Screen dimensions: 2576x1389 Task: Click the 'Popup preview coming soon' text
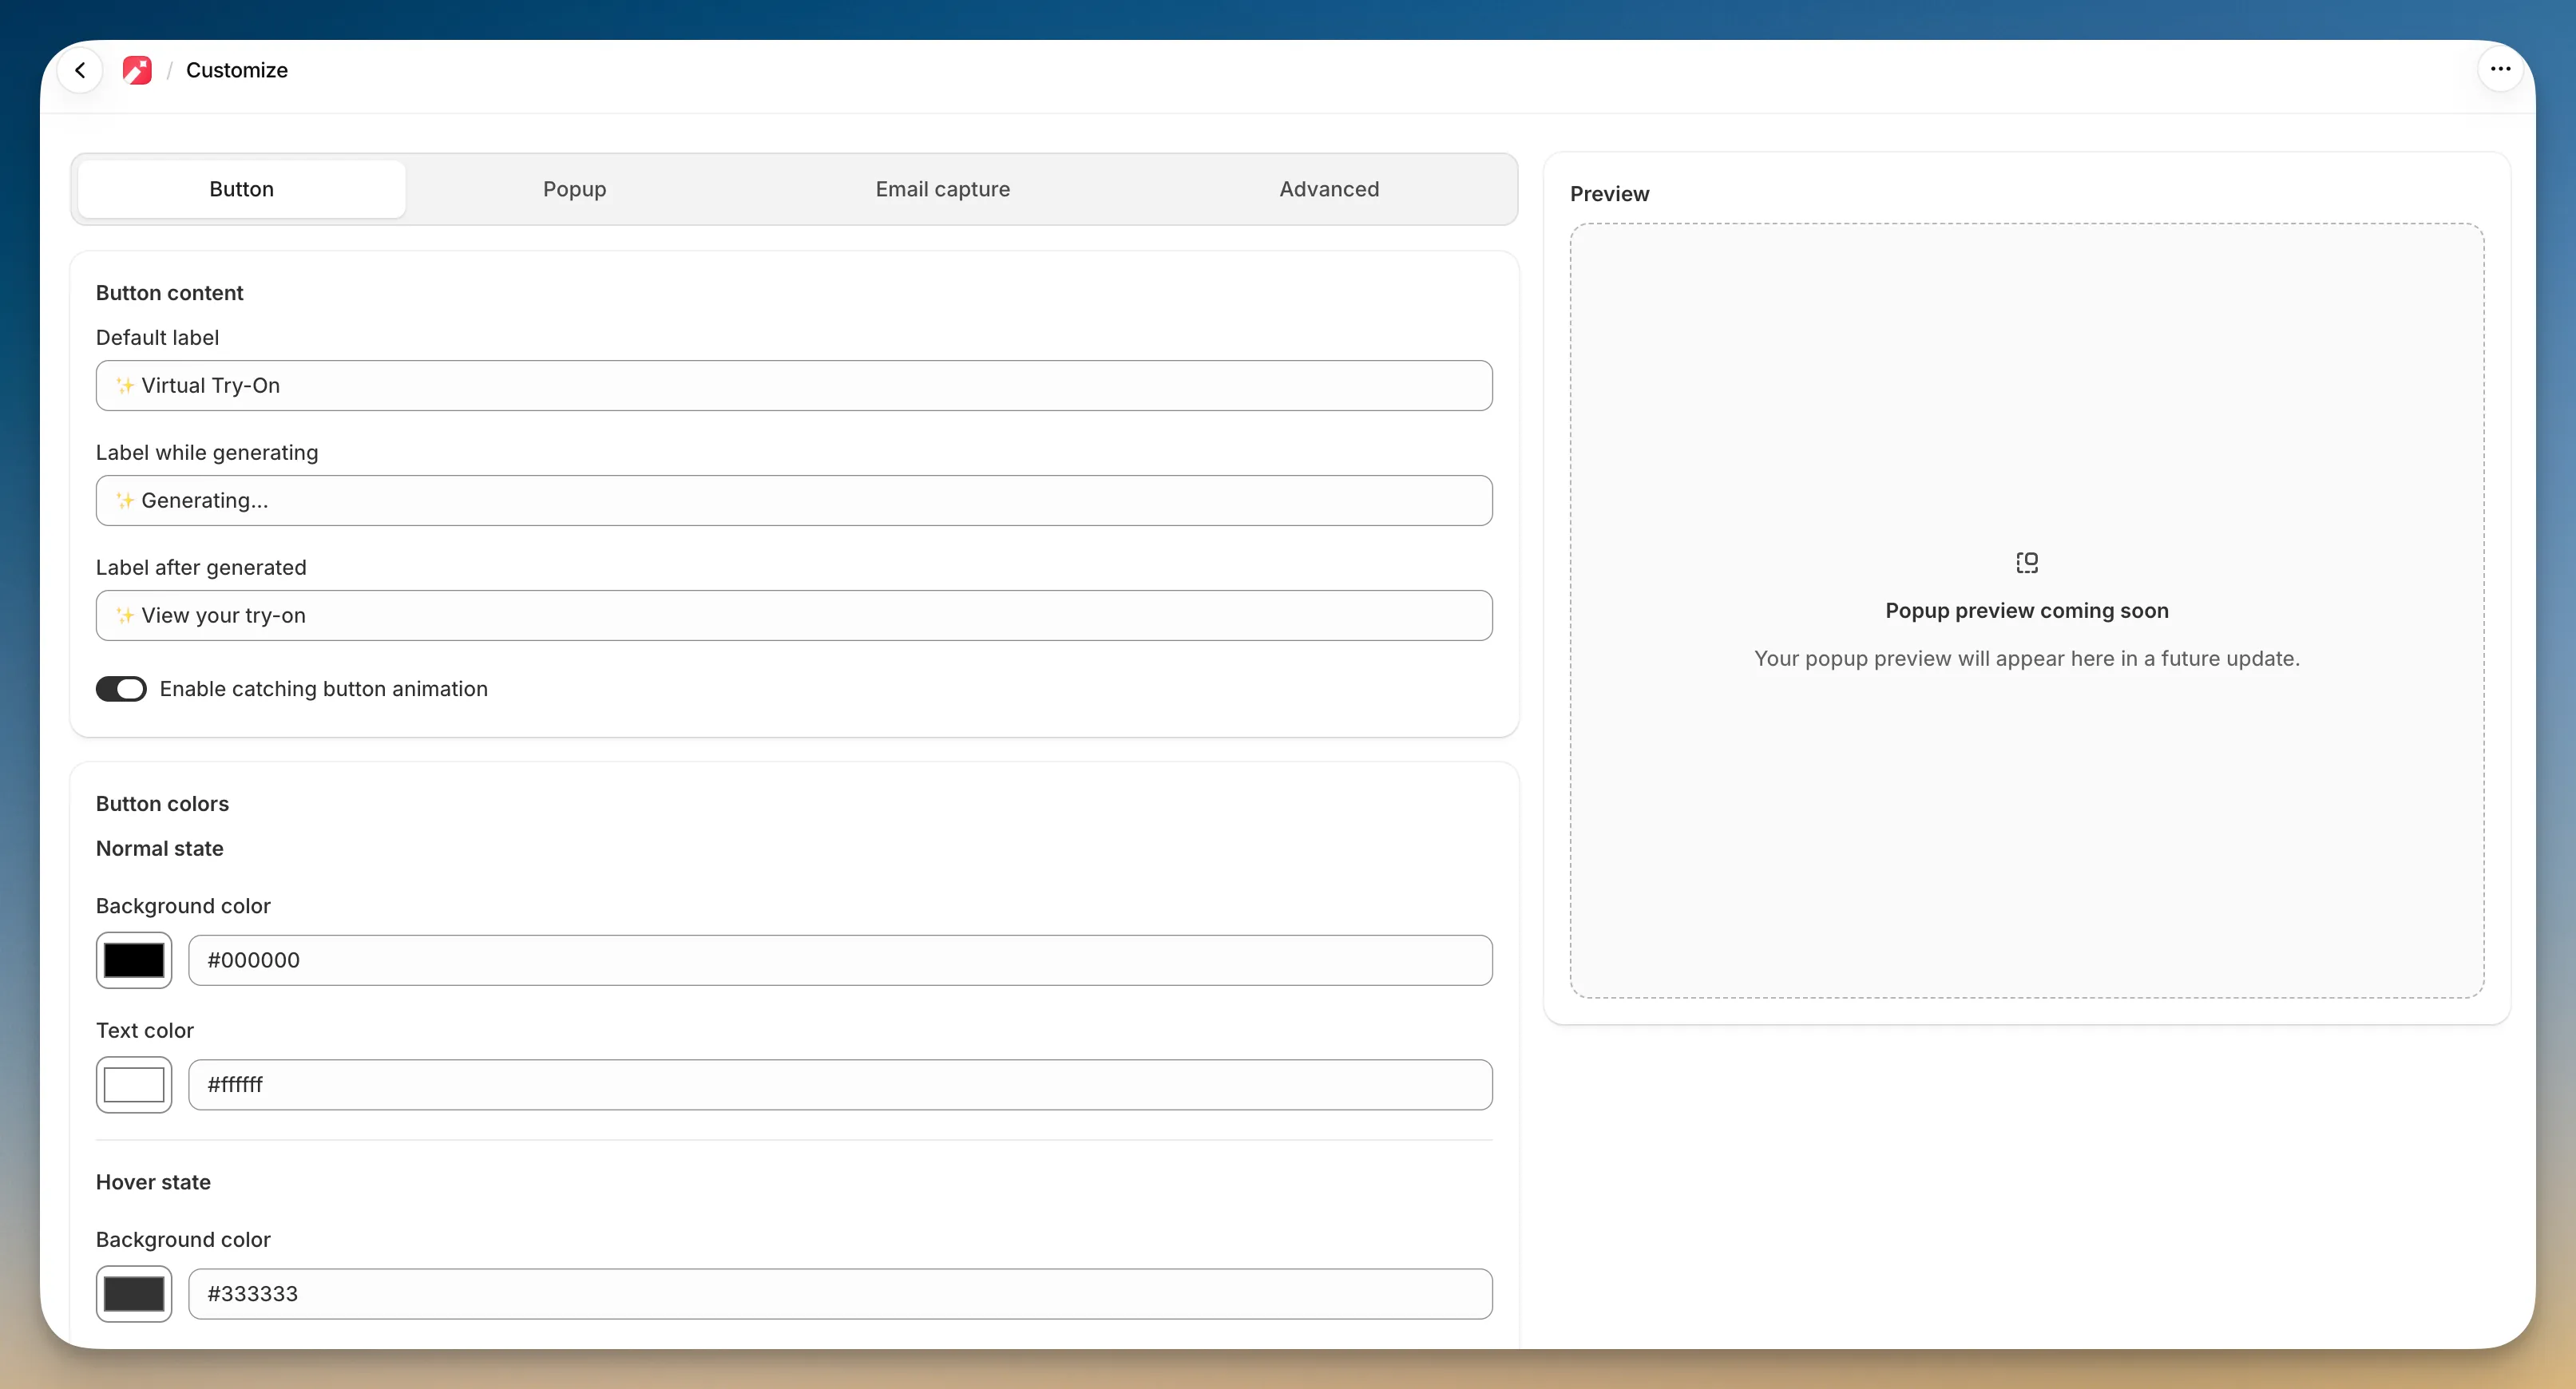(x=2026, y=611)
